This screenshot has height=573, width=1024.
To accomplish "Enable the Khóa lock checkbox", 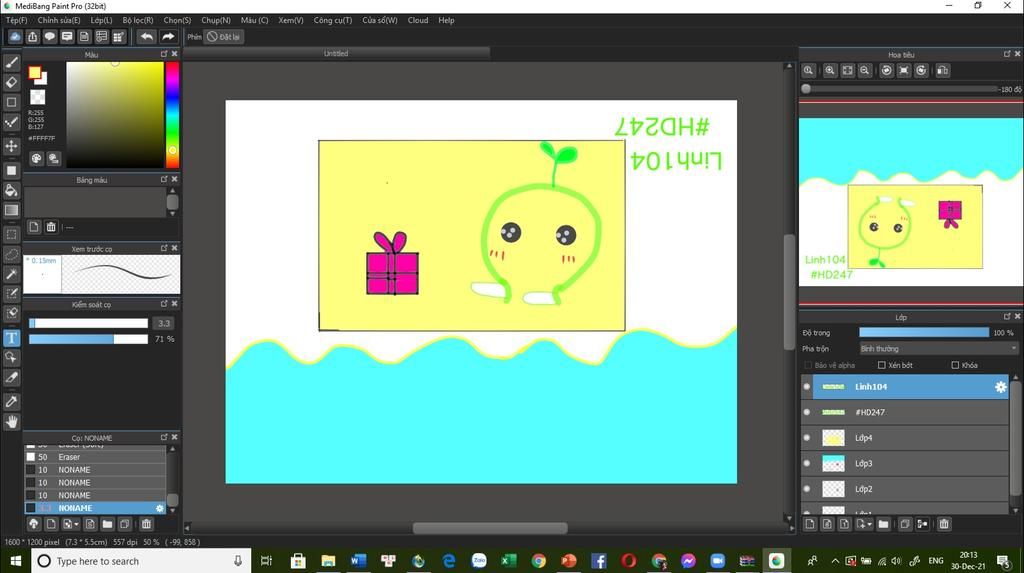I will pyautogui.click(x=955, y=365).
